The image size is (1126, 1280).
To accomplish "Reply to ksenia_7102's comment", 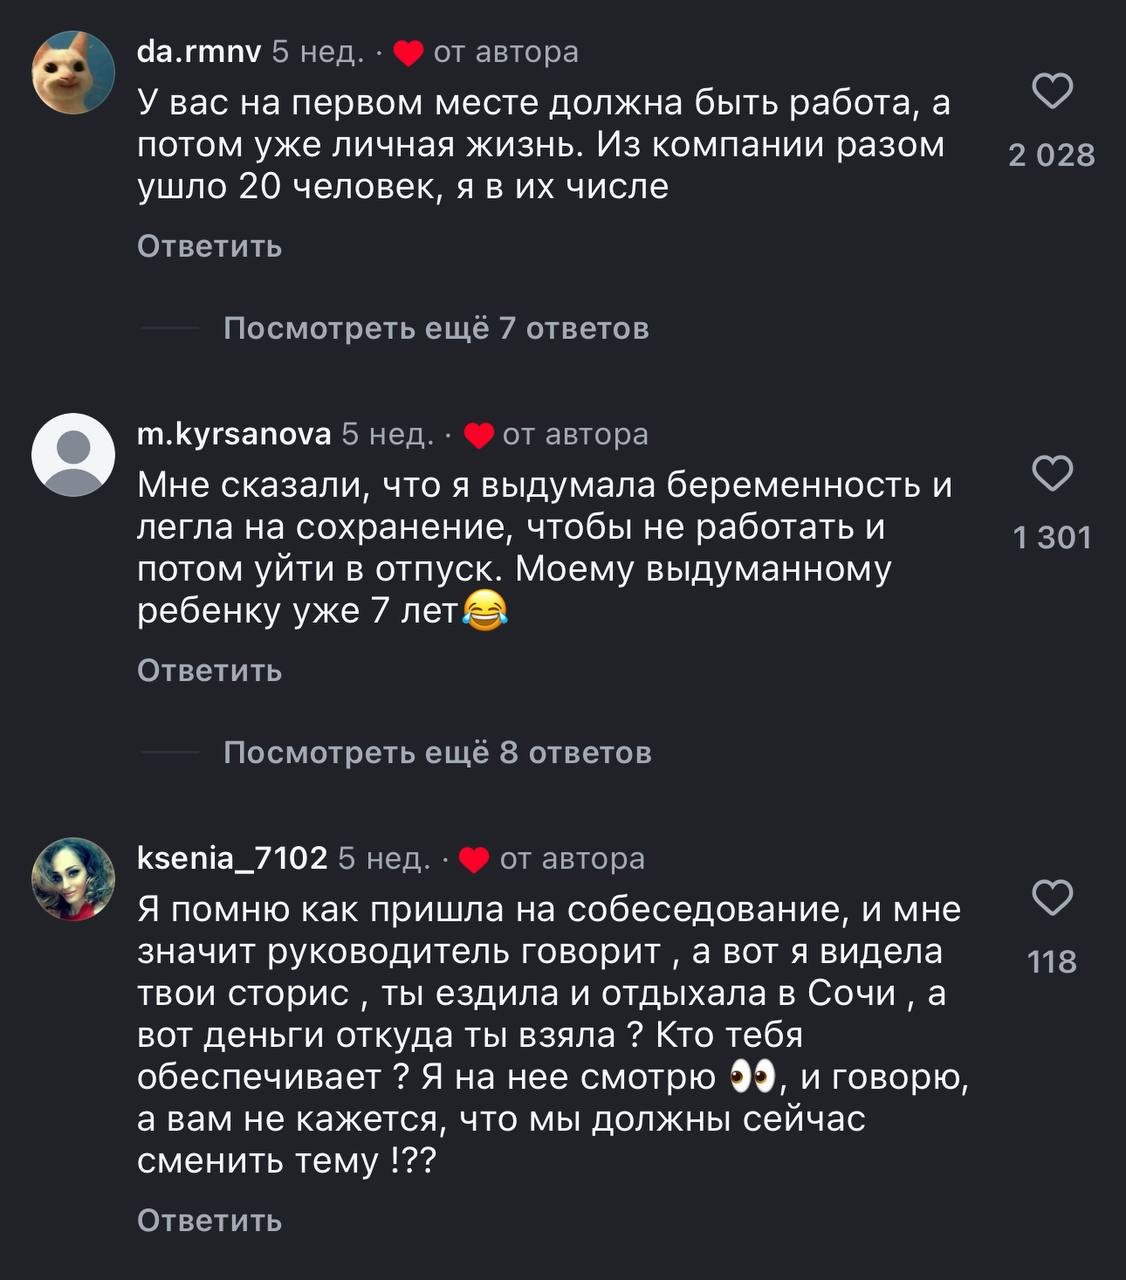I will click(x=209, y=1220).
